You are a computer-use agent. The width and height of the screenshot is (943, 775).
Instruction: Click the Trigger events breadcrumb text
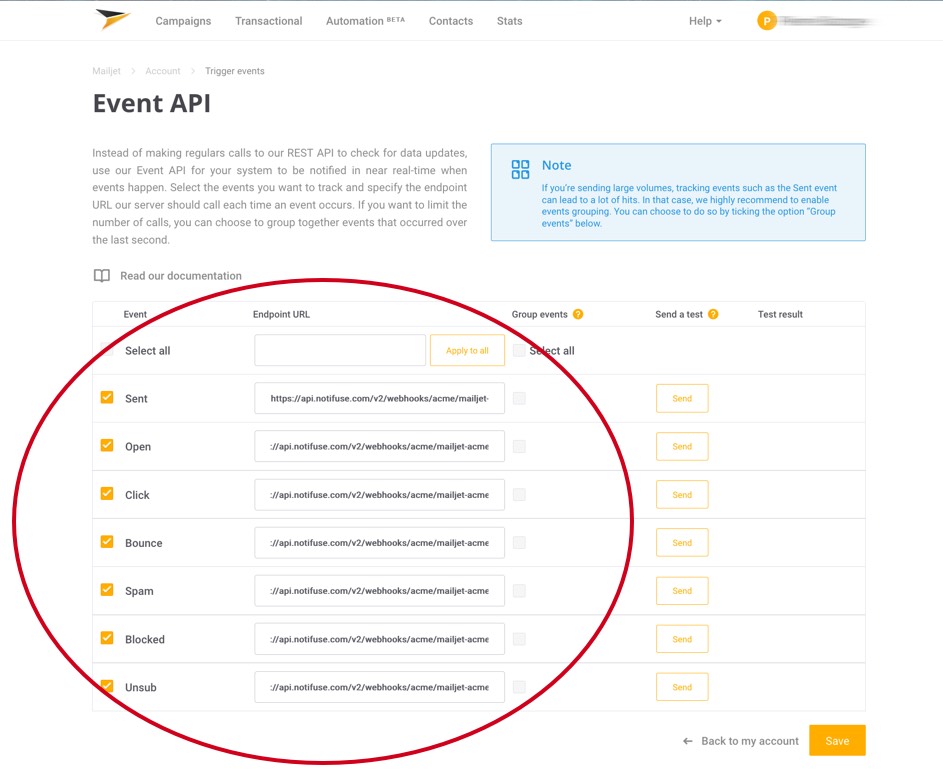[235, 71]
